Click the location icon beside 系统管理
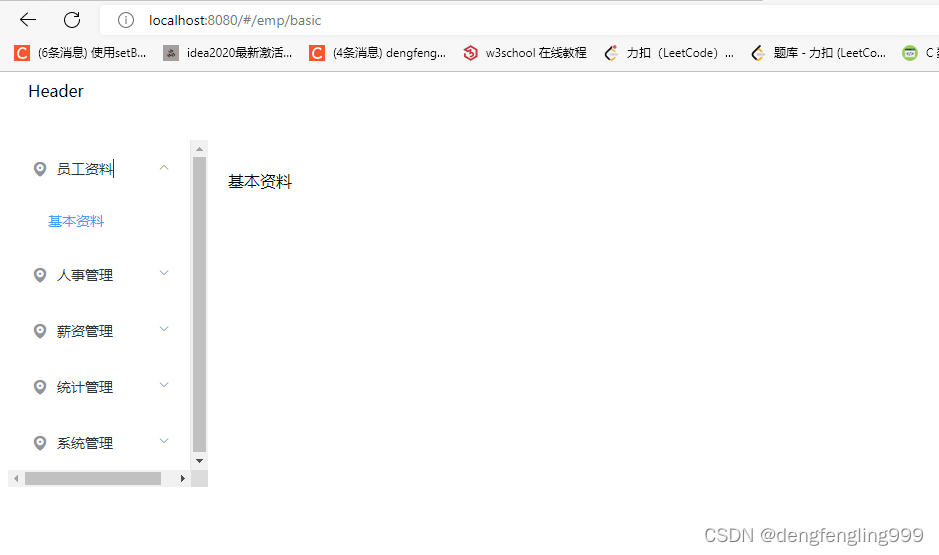The width and height of the screenshot is (939, 555). click(x=40, y=443)
